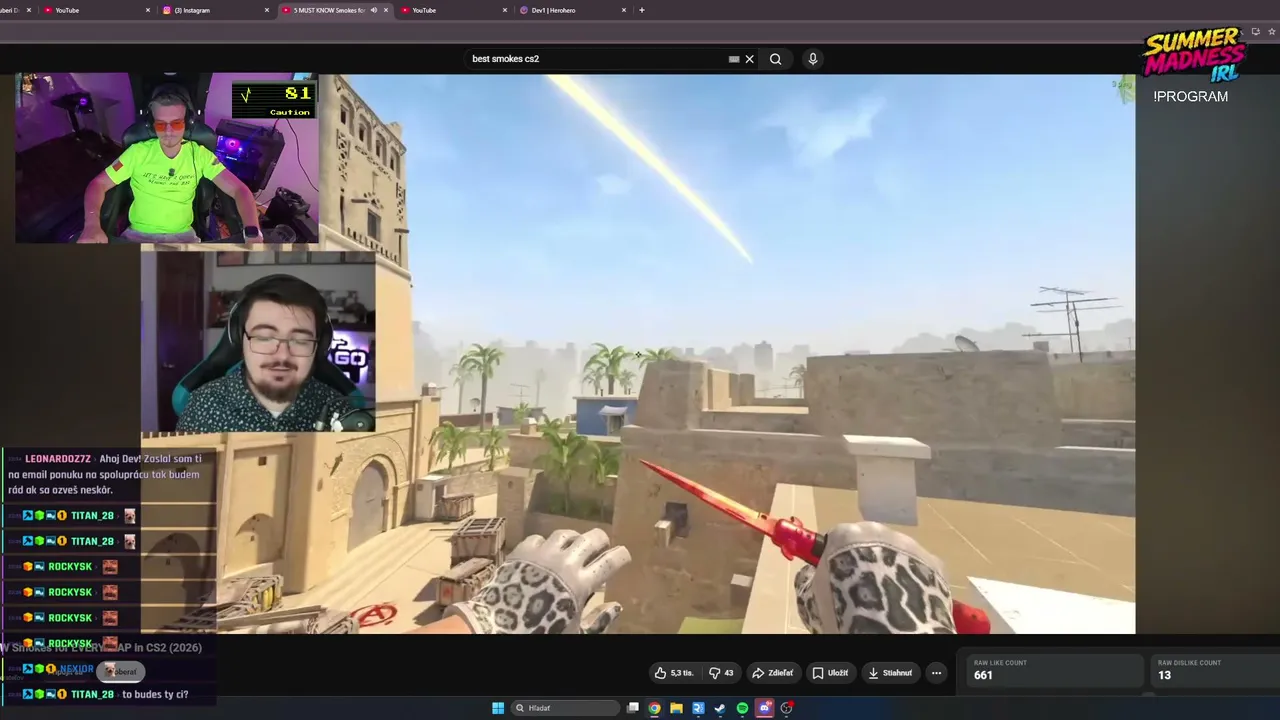Viewport: 1280px width, 720px height.
Task: Click the !PROGRAM overlay text
Action: 1190,96
